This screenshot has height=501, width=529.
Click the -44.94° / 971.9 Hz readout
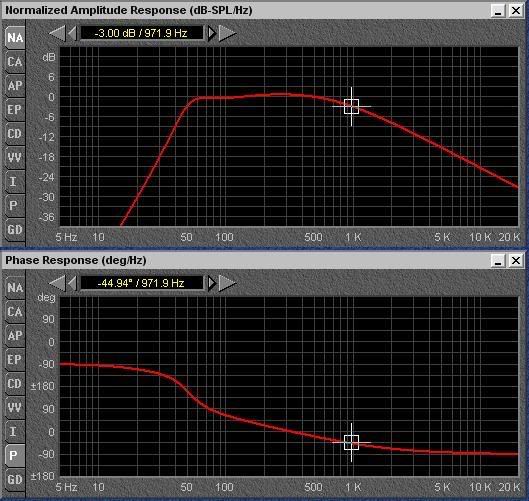[x=141, y=283]
